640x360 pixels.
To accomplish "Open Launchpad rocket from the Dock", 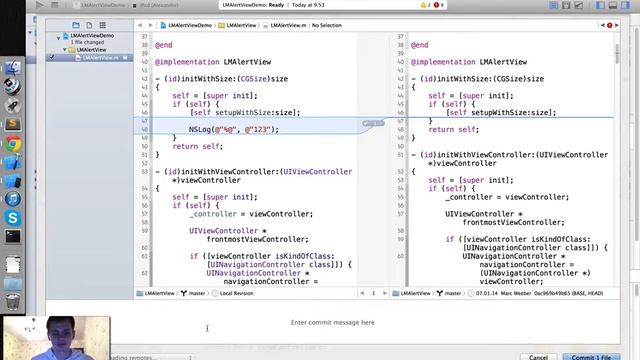I will pos(13,105).
